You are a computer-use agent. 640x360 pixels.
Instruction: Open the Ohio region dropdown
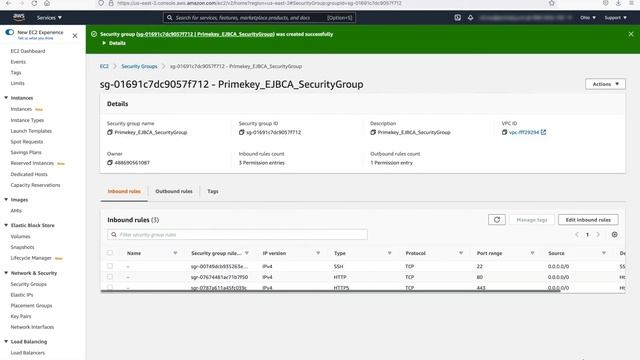tap(588, 18)
